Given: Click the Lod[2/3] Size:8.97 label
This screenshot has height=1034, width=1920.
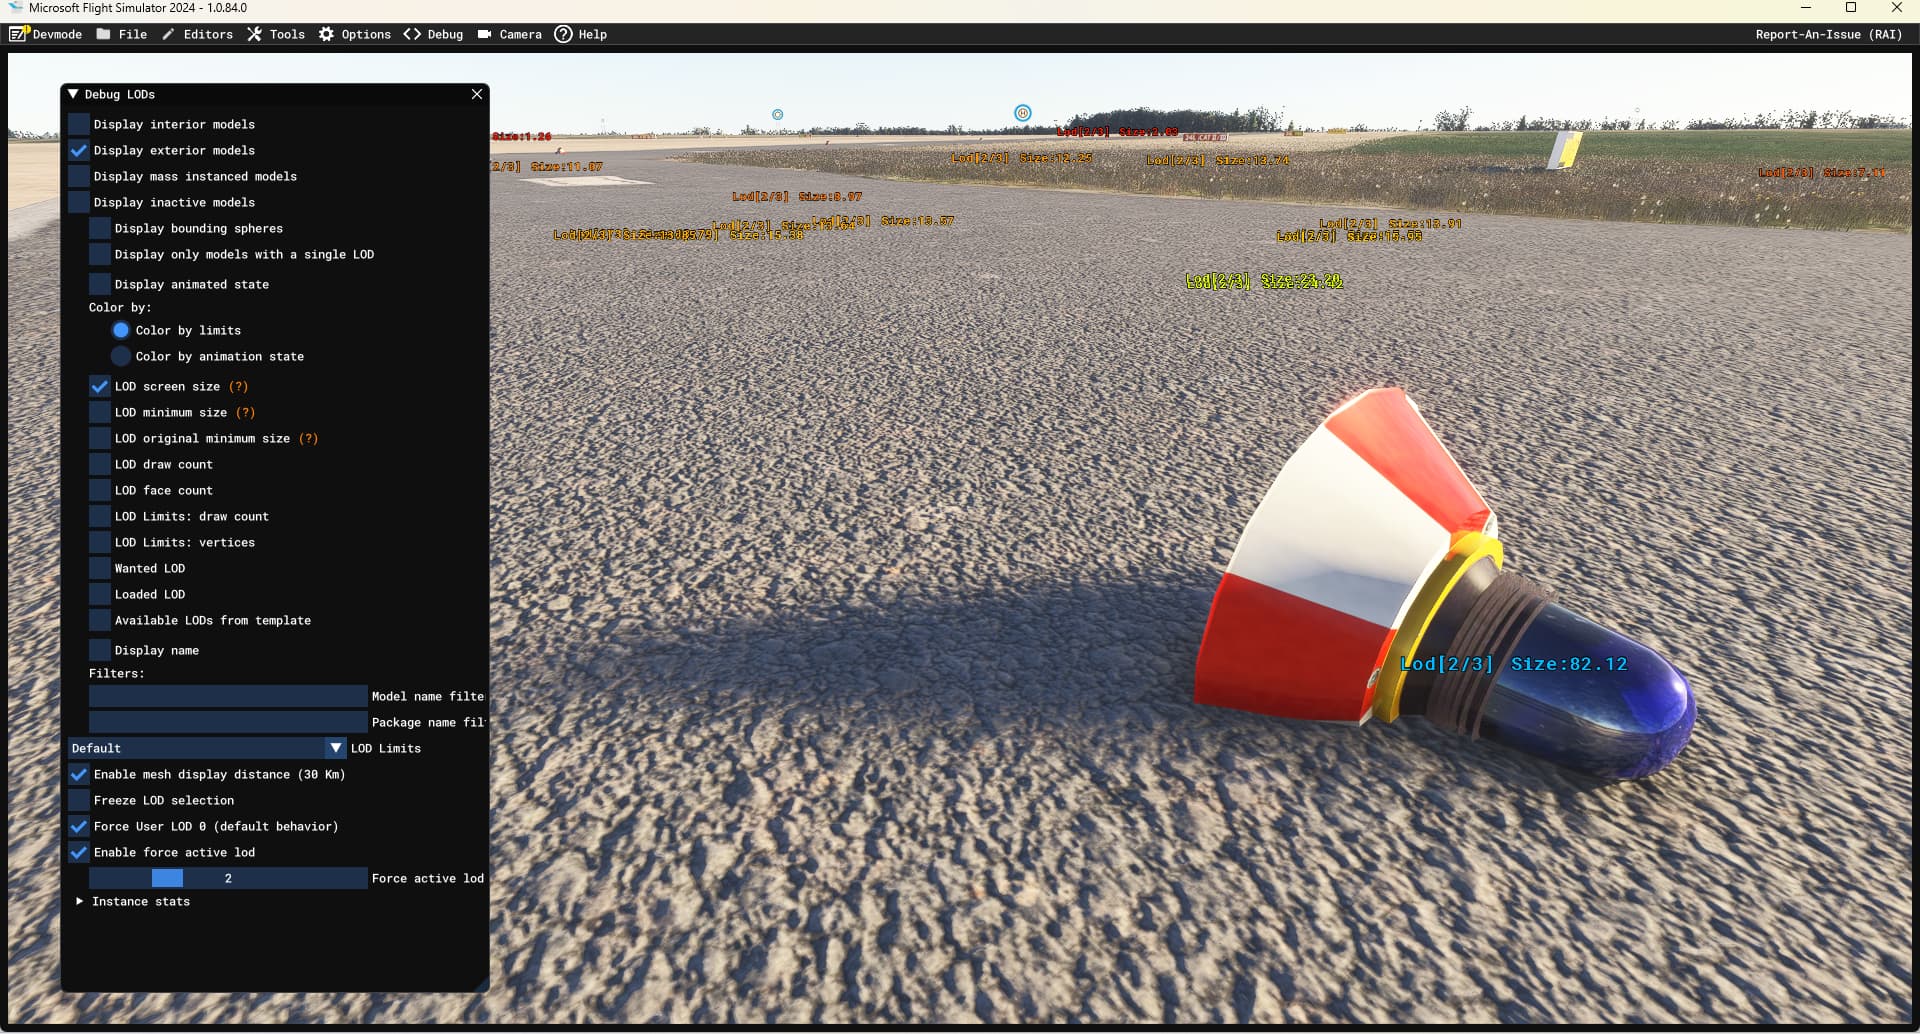Looking at the screenshot, I should [797, 197].
